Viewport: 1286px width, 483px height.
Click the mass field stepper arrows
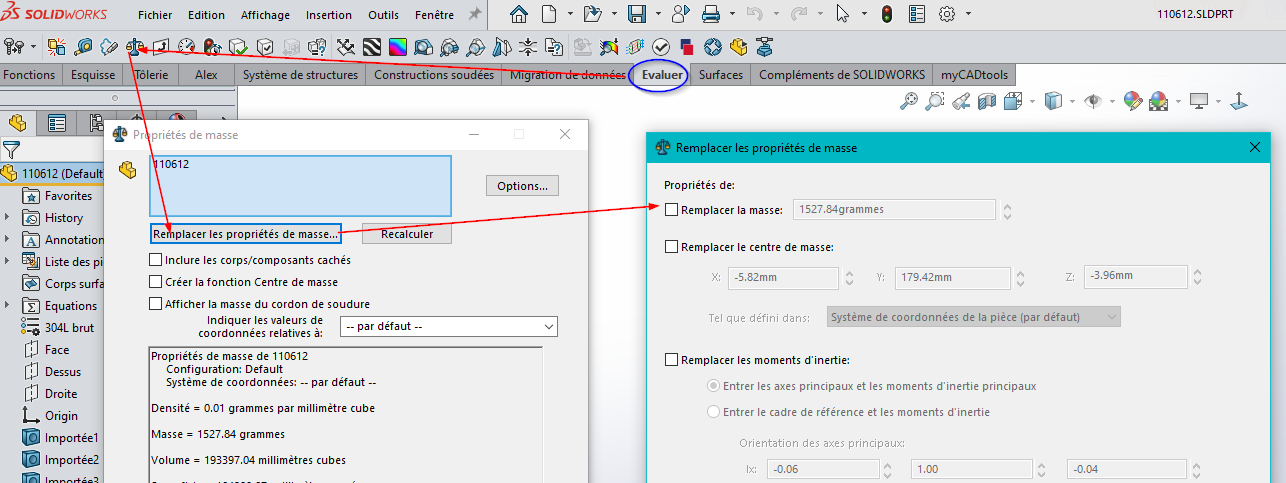pos(1007,211)
